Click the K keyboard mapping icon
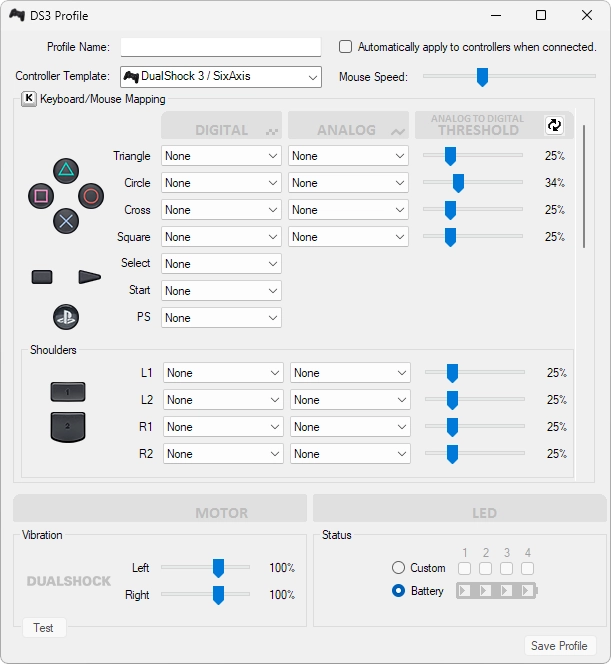The width and height of the screenshot is (611, 664). point(29,99)
